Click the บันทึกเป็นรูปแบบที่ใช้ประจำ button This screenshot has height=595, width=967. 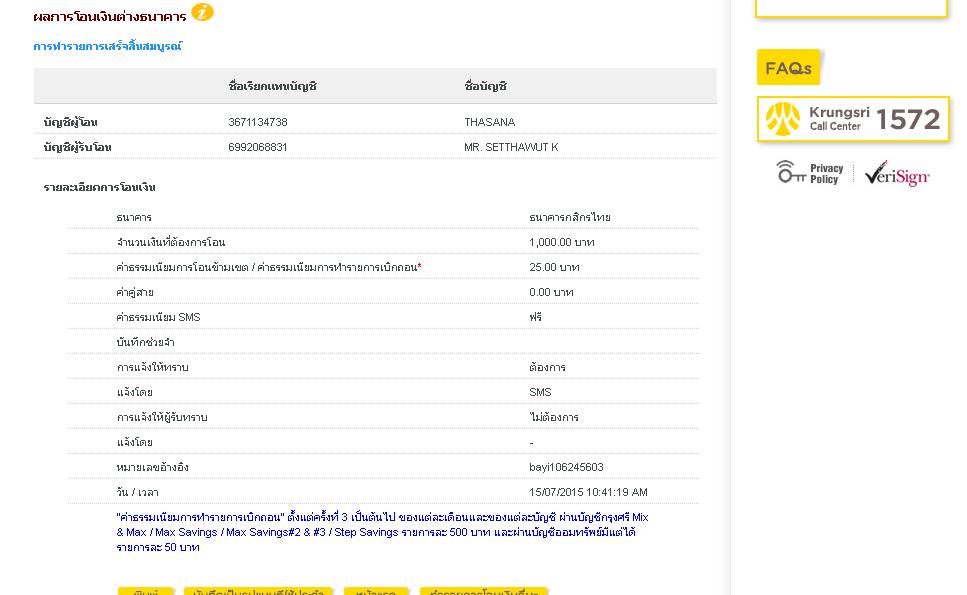258,591
